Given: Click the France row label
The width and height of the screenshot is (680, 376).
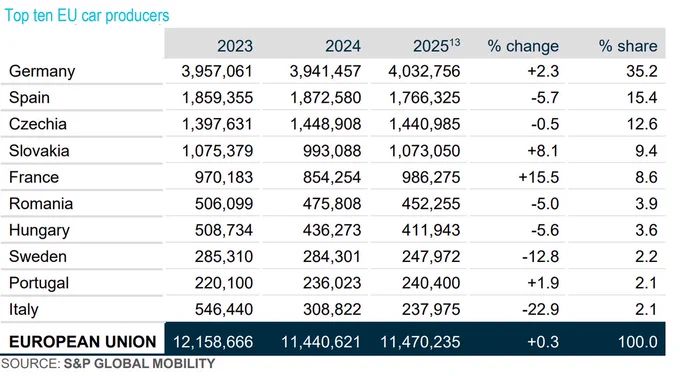Looking at the screenshot, I should pyautogui.click(x=34, y=177).
